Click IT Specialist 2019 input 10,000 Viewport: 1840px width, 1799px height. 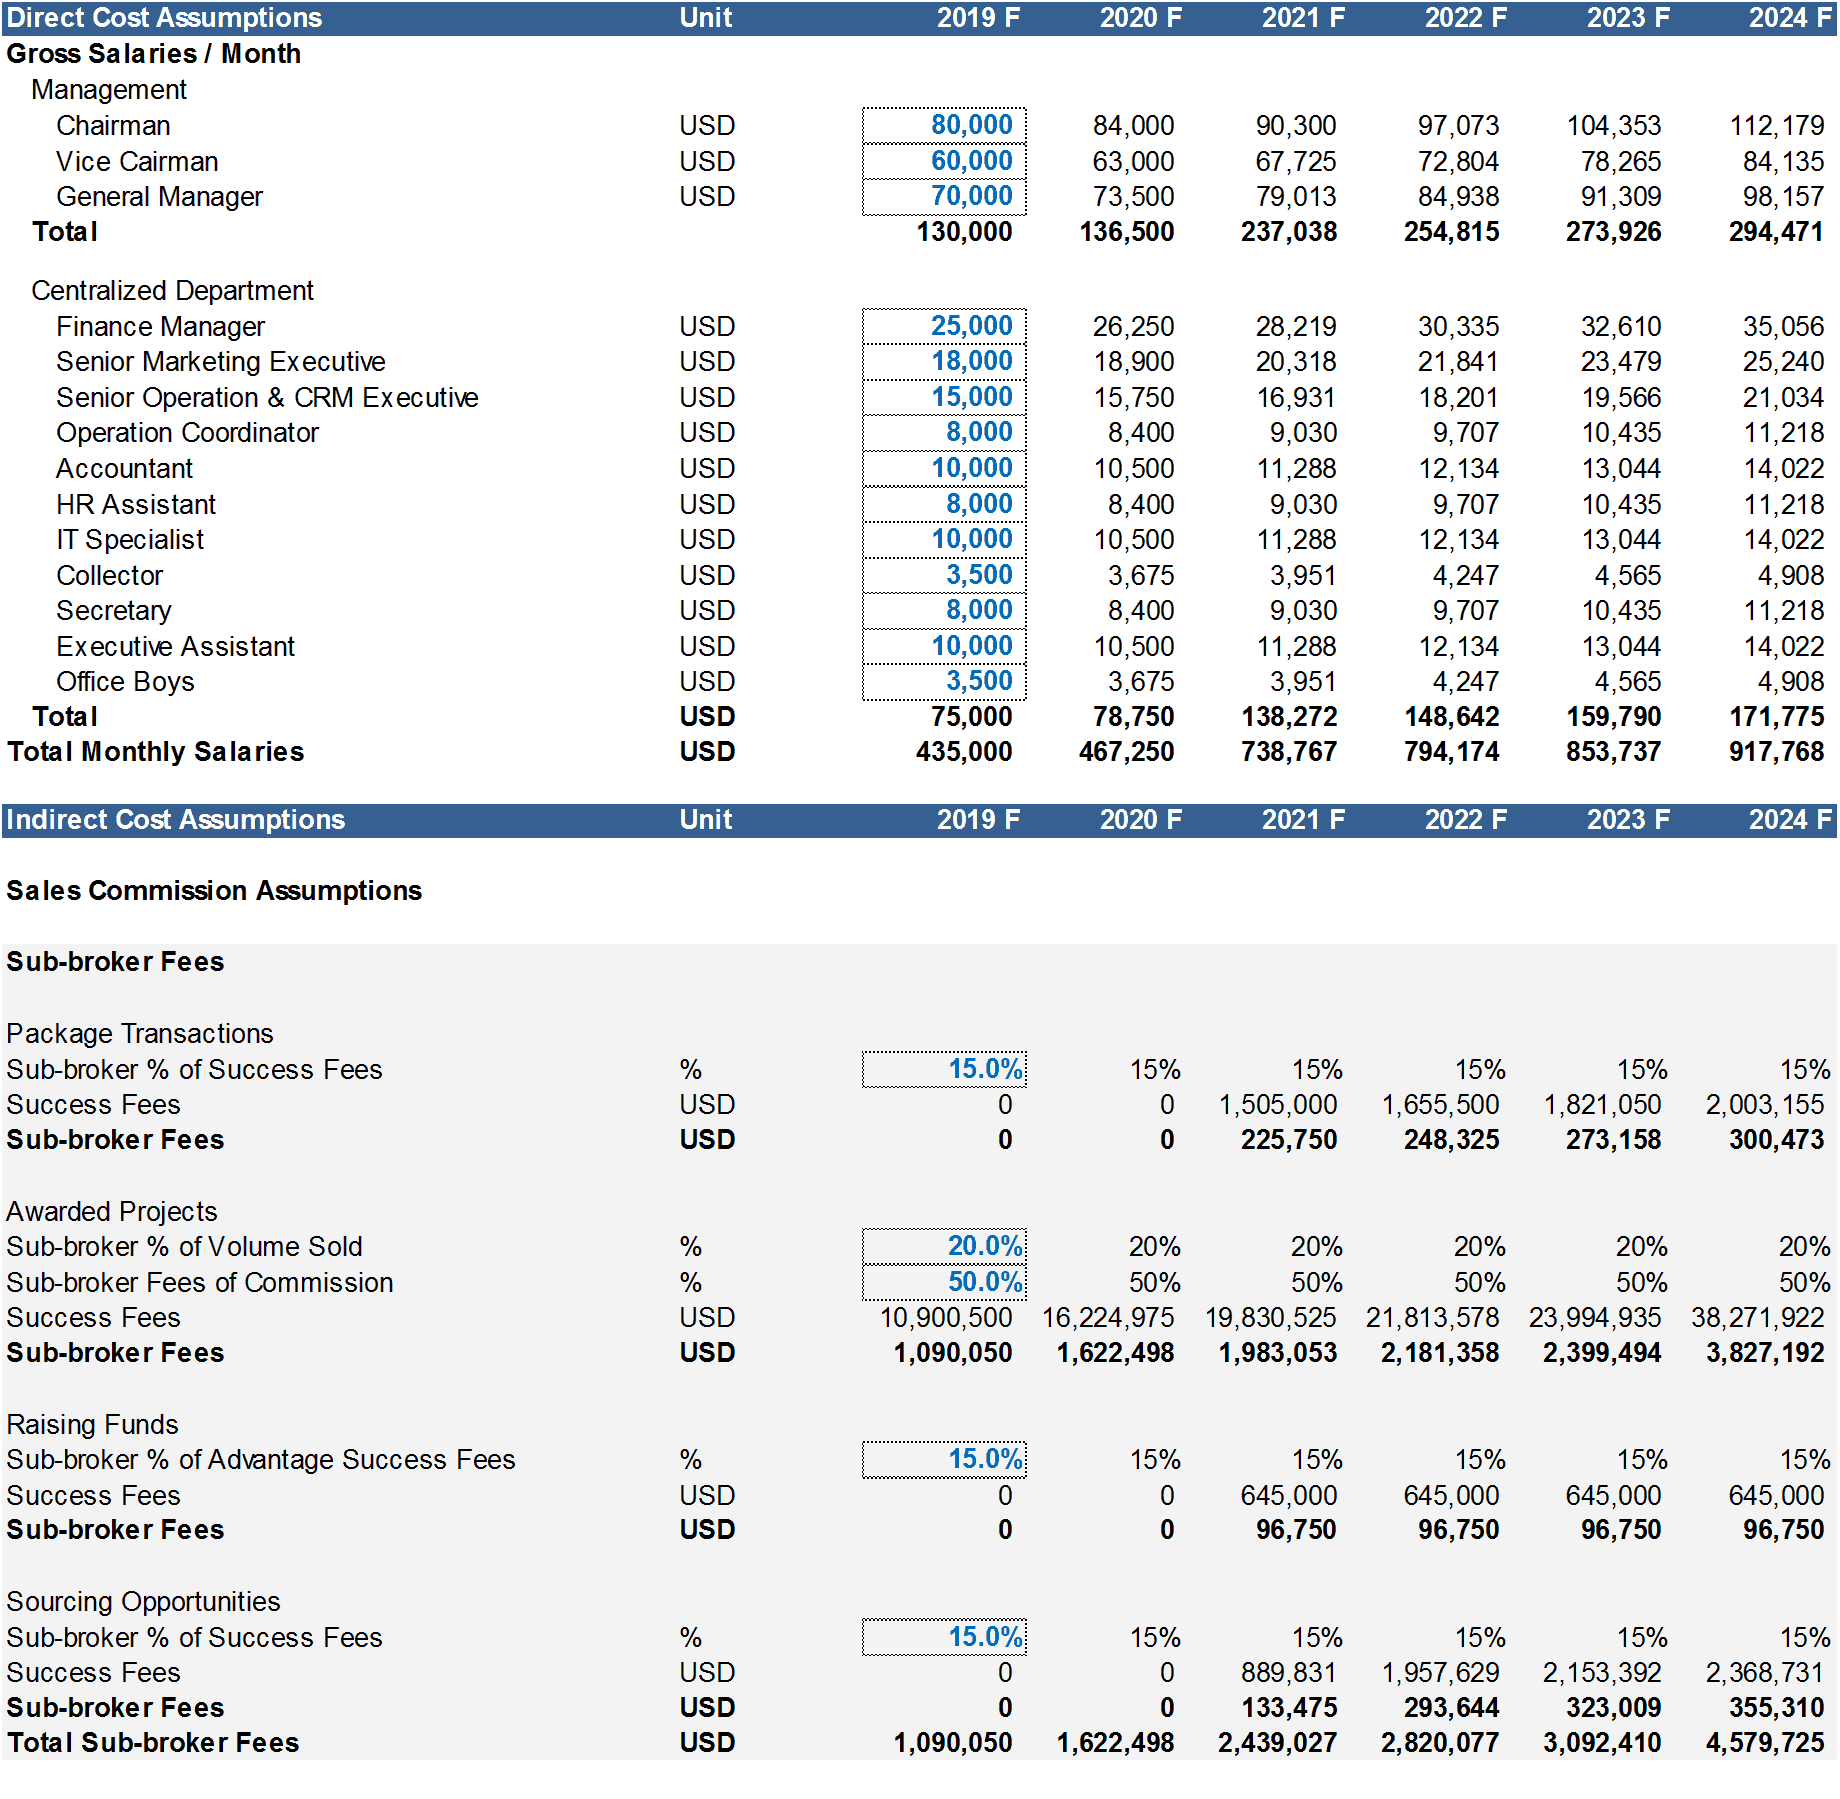point(944,539)
